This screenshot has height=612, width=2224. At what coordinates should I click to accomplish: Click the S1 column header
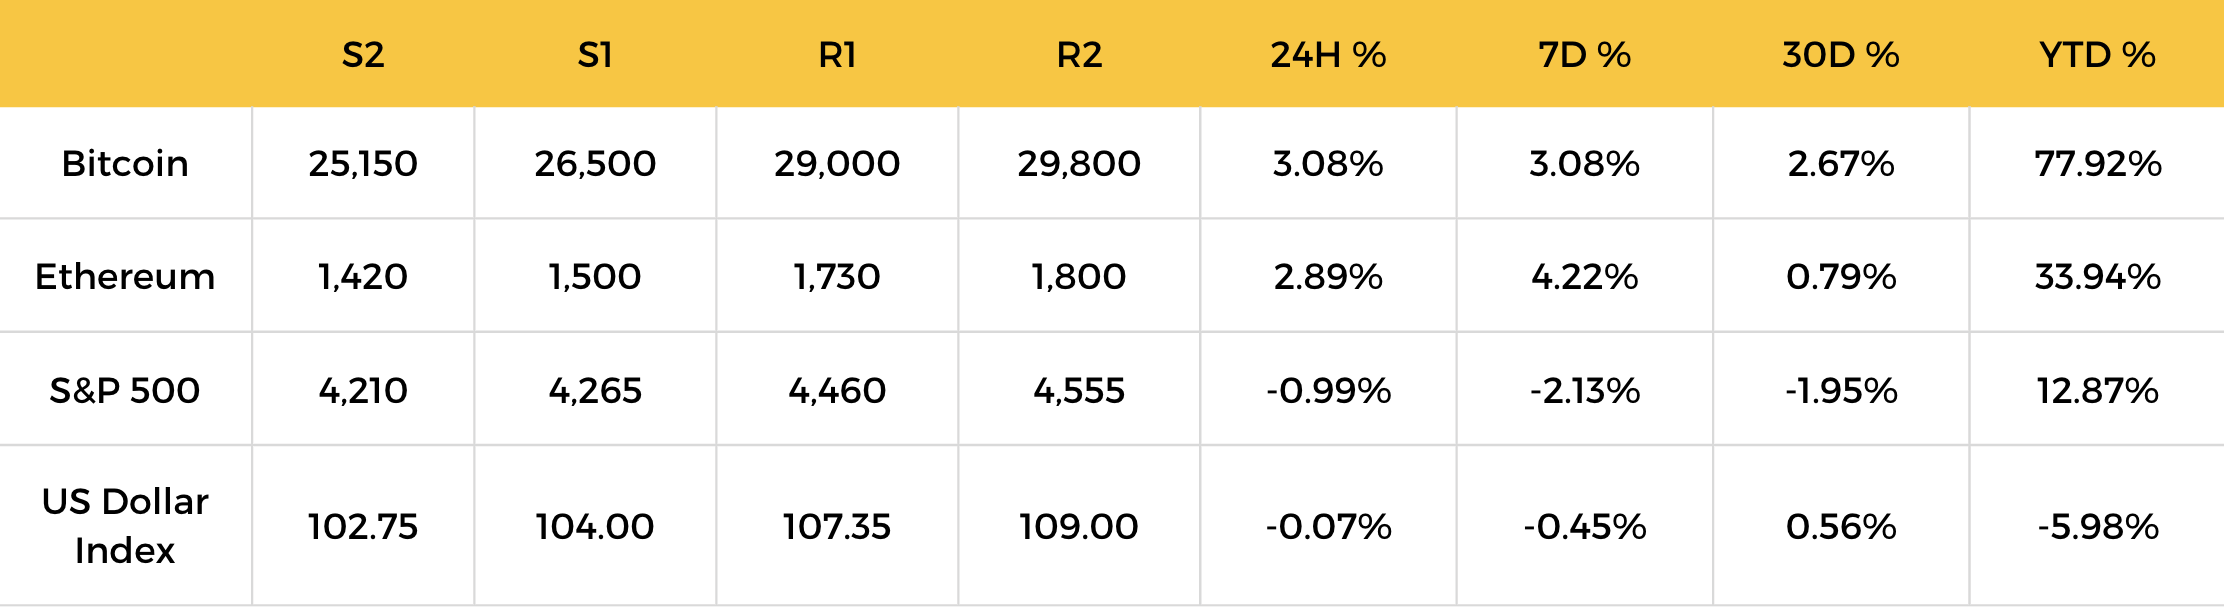coord(595,55)
